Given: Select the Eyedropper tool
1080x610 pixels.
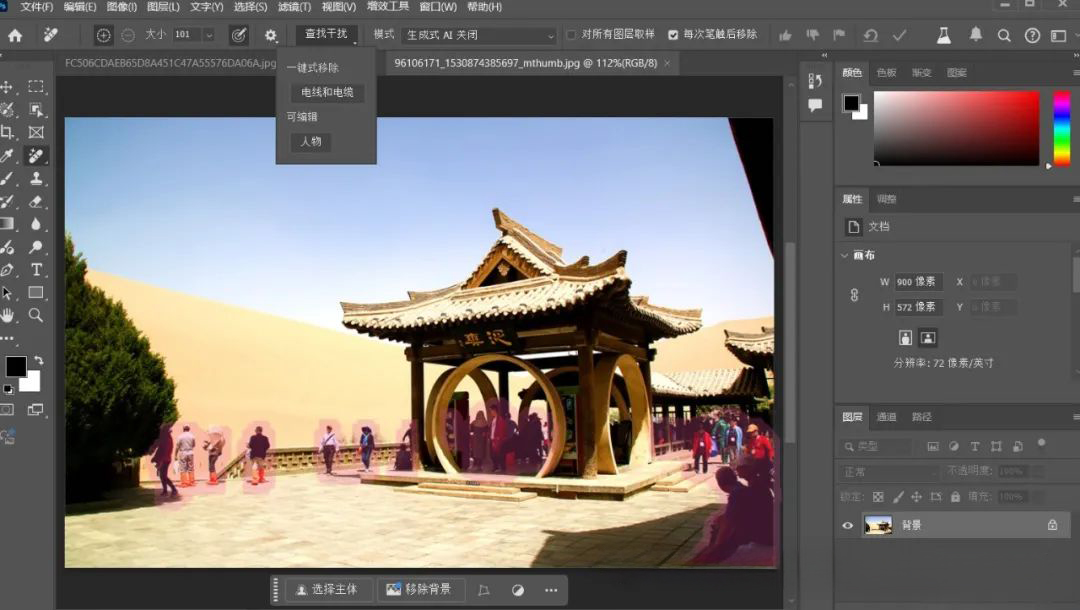Looking at the screenshot, I should click(8, 156).
